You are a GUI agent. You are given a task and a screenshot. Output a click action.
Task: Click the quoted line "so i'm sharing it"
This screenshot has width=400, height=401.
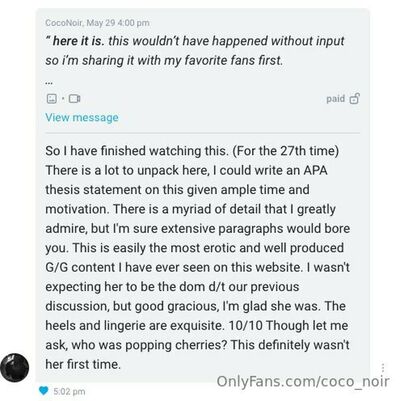click(164, 60)
